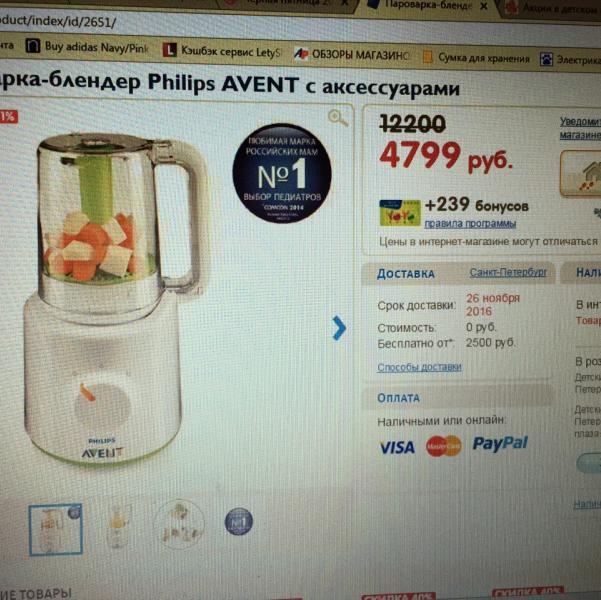This screenshot has width=601, height=600.
Task: Open the Электрика bookmark with paw icon
Action: [x=570, y=60]
